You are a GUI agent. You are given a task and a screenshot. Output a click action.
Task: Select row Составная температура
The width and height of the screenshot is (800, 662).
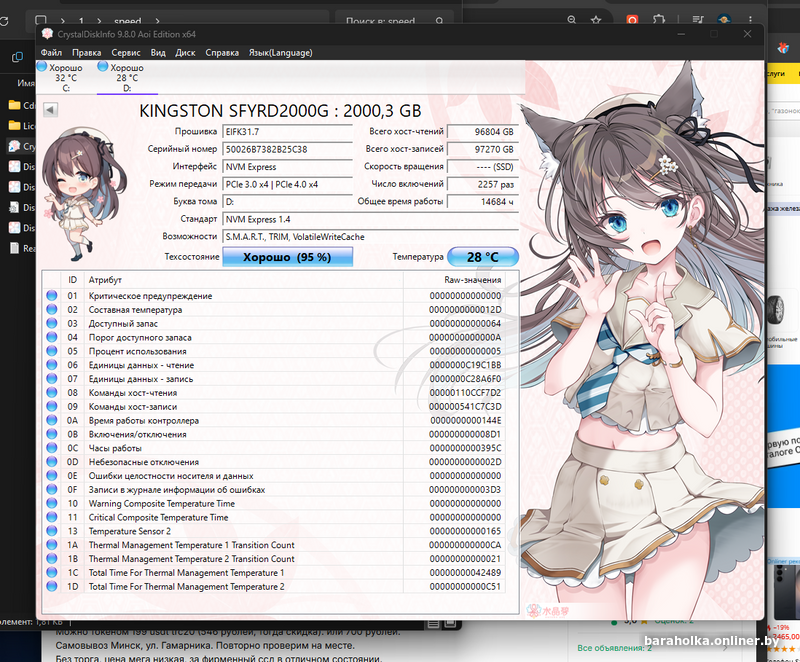coord(274,310)
